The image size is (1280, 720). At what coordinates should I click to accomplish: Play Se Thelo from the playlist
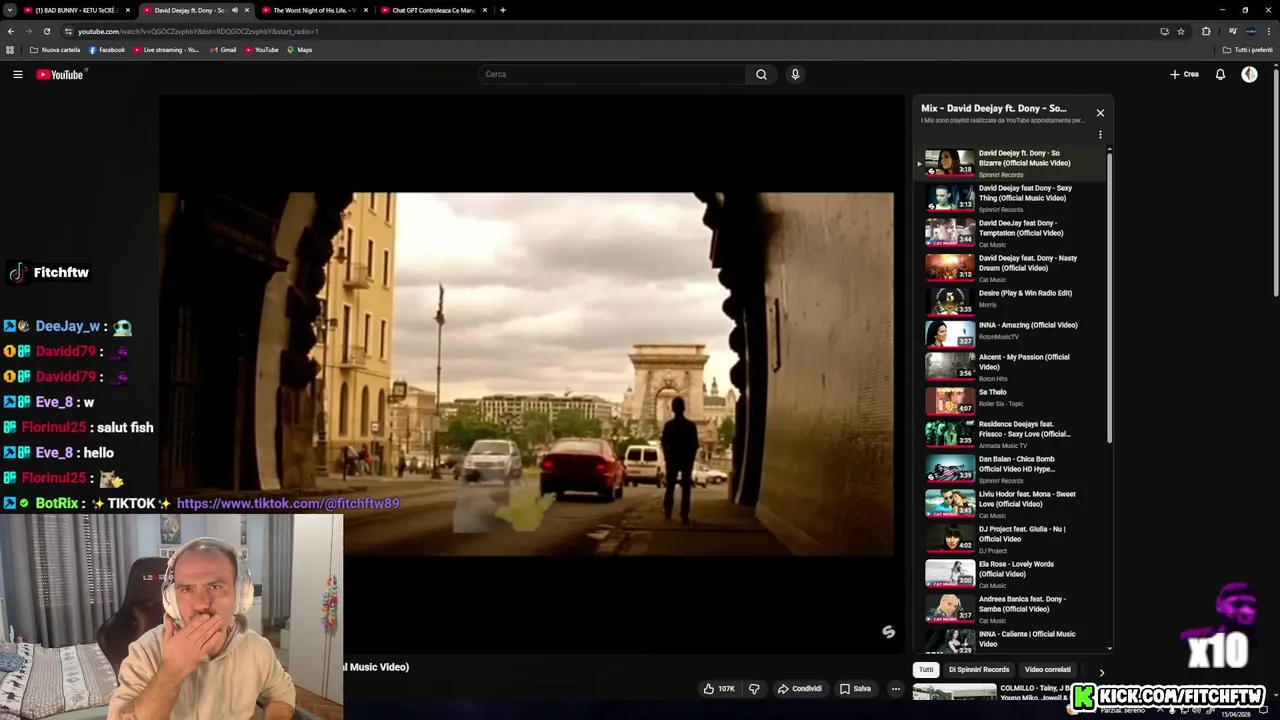(1010, 400)
